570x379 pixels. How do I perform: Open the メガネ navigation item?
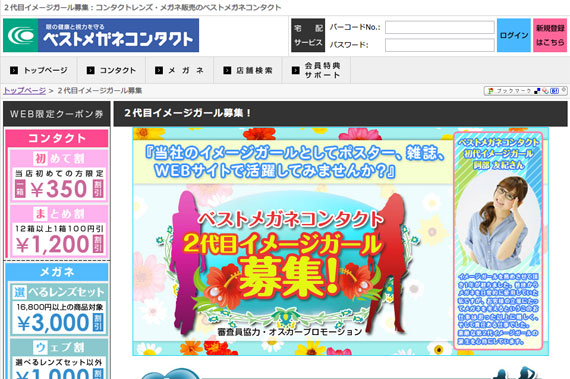180,70
